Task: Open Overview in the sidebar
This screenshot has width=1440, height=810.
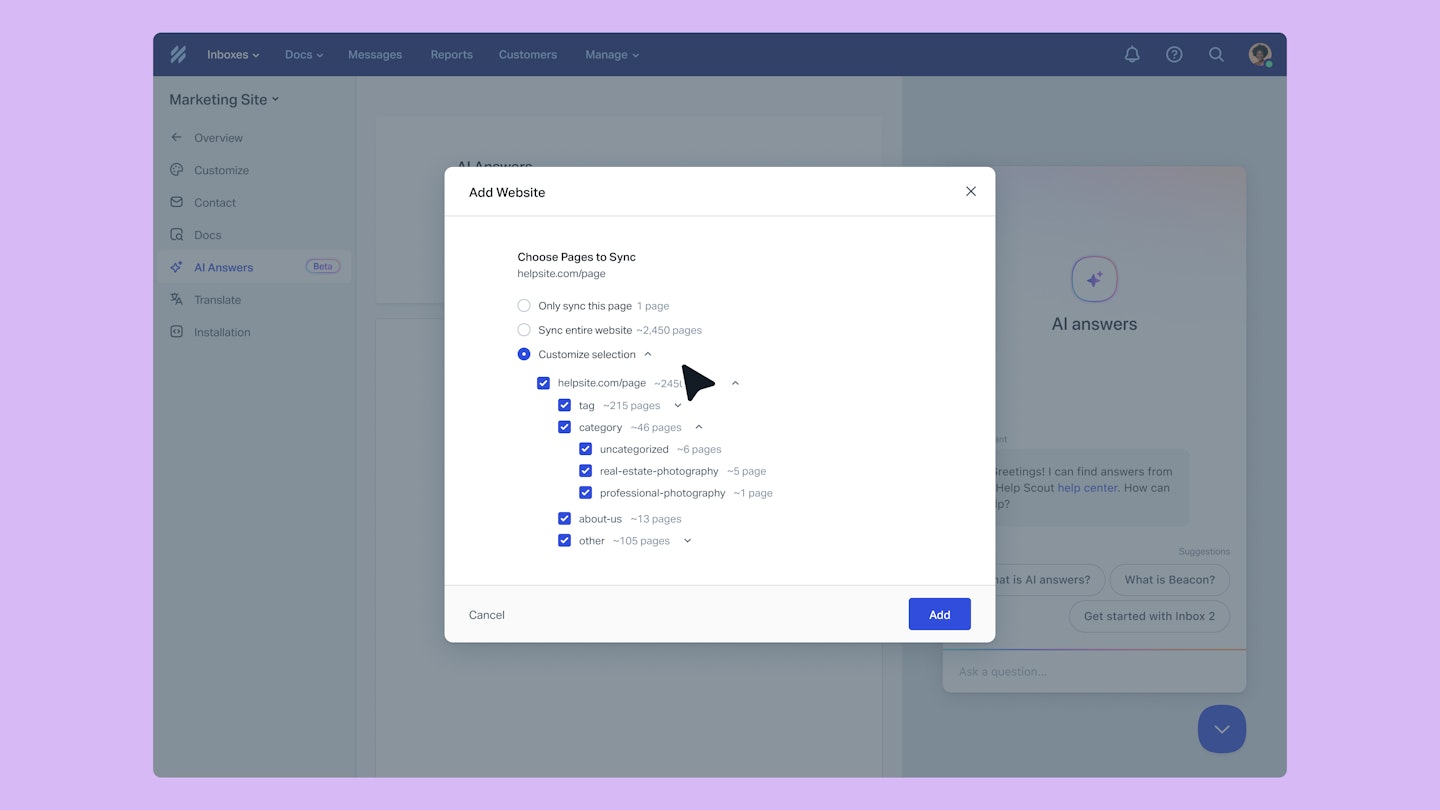Action: [218, 138]
